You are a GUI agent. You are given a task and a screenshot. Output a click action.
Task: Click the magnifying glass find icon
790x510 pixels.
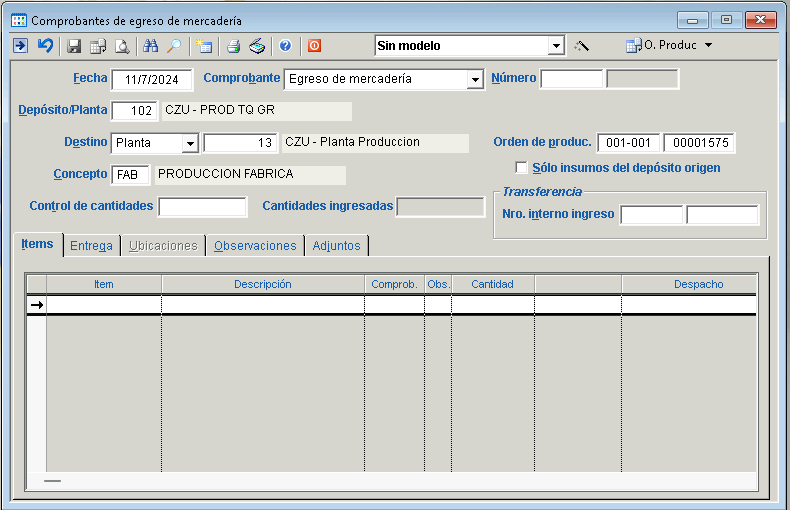tap(174, 46)
